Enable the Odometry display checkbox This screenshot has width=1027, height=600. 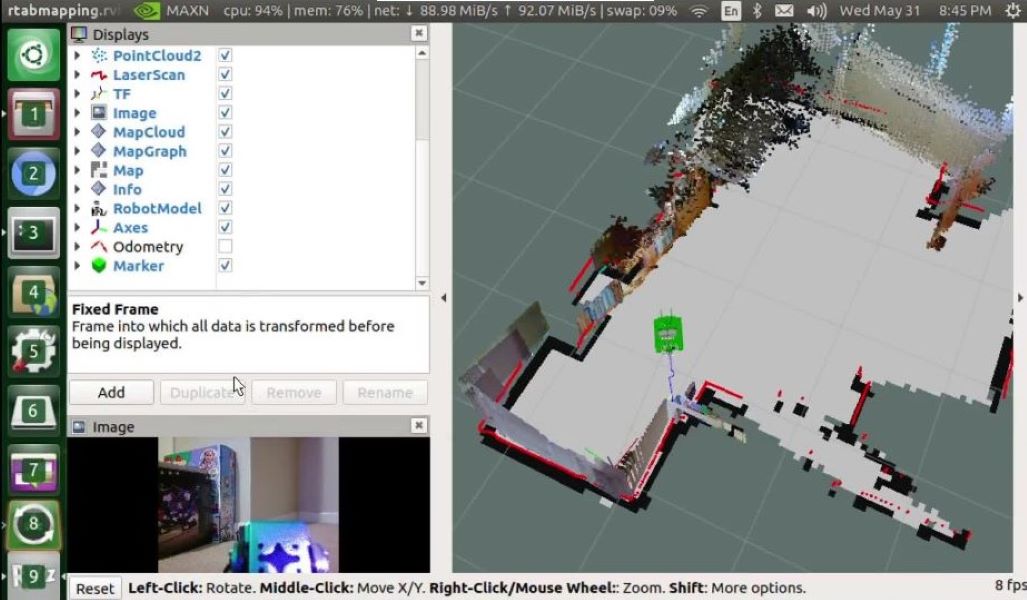225,247
